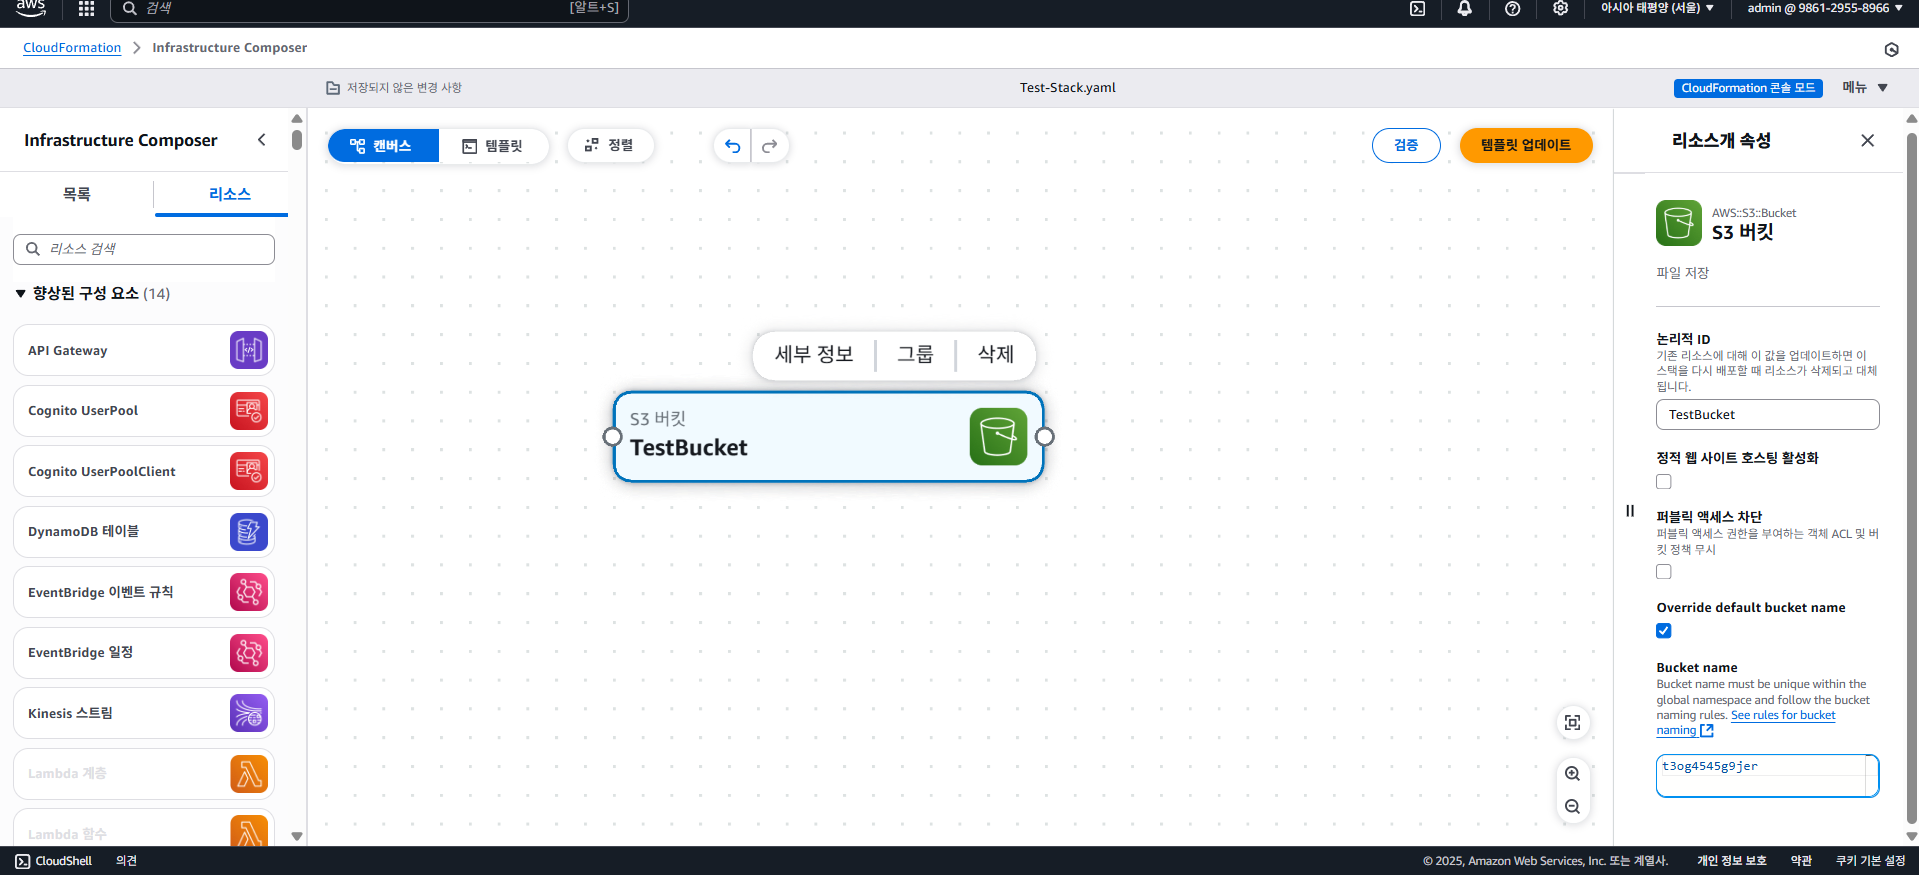This screenshot has width=1919, height=875.
Task: Click CloudFormation 콘솔 모드 button
Action: [x=1748, y=88]
